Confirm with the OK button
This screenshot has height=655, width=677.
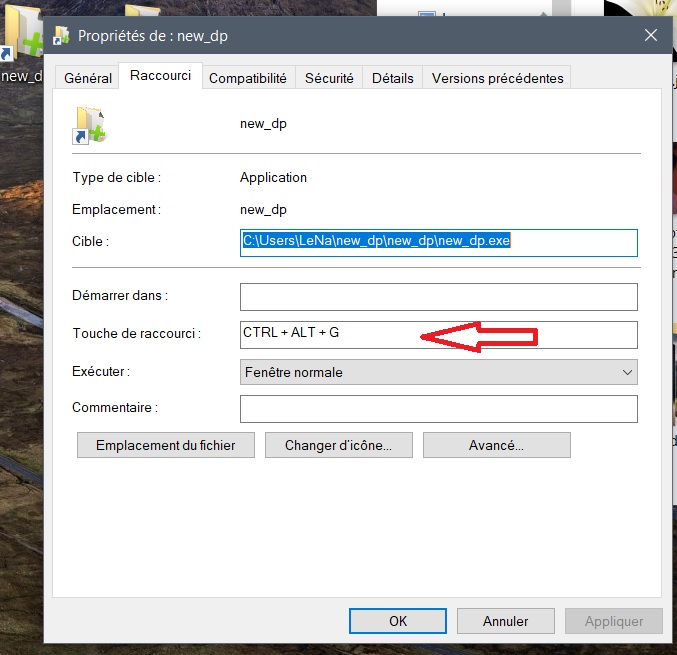[x=398, y=621]
